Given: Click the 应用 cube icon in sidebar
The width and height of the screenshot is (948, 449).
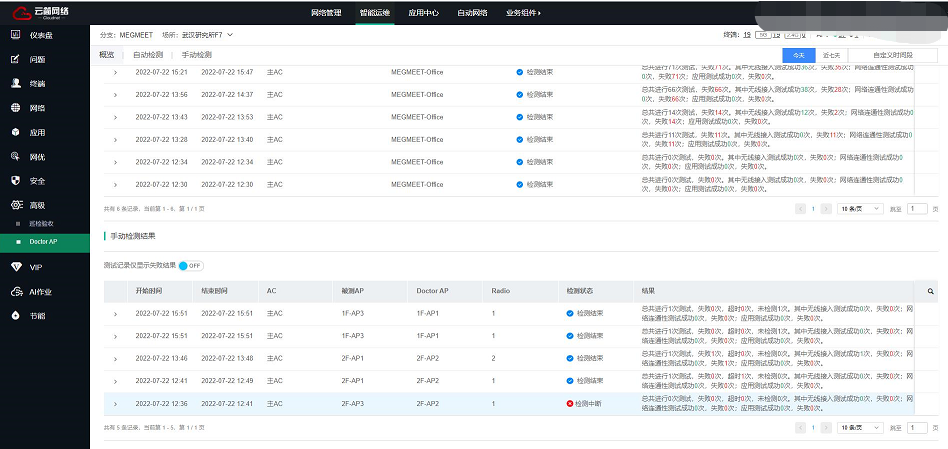Looking at the screenshot, I should [x=16, y=131].
